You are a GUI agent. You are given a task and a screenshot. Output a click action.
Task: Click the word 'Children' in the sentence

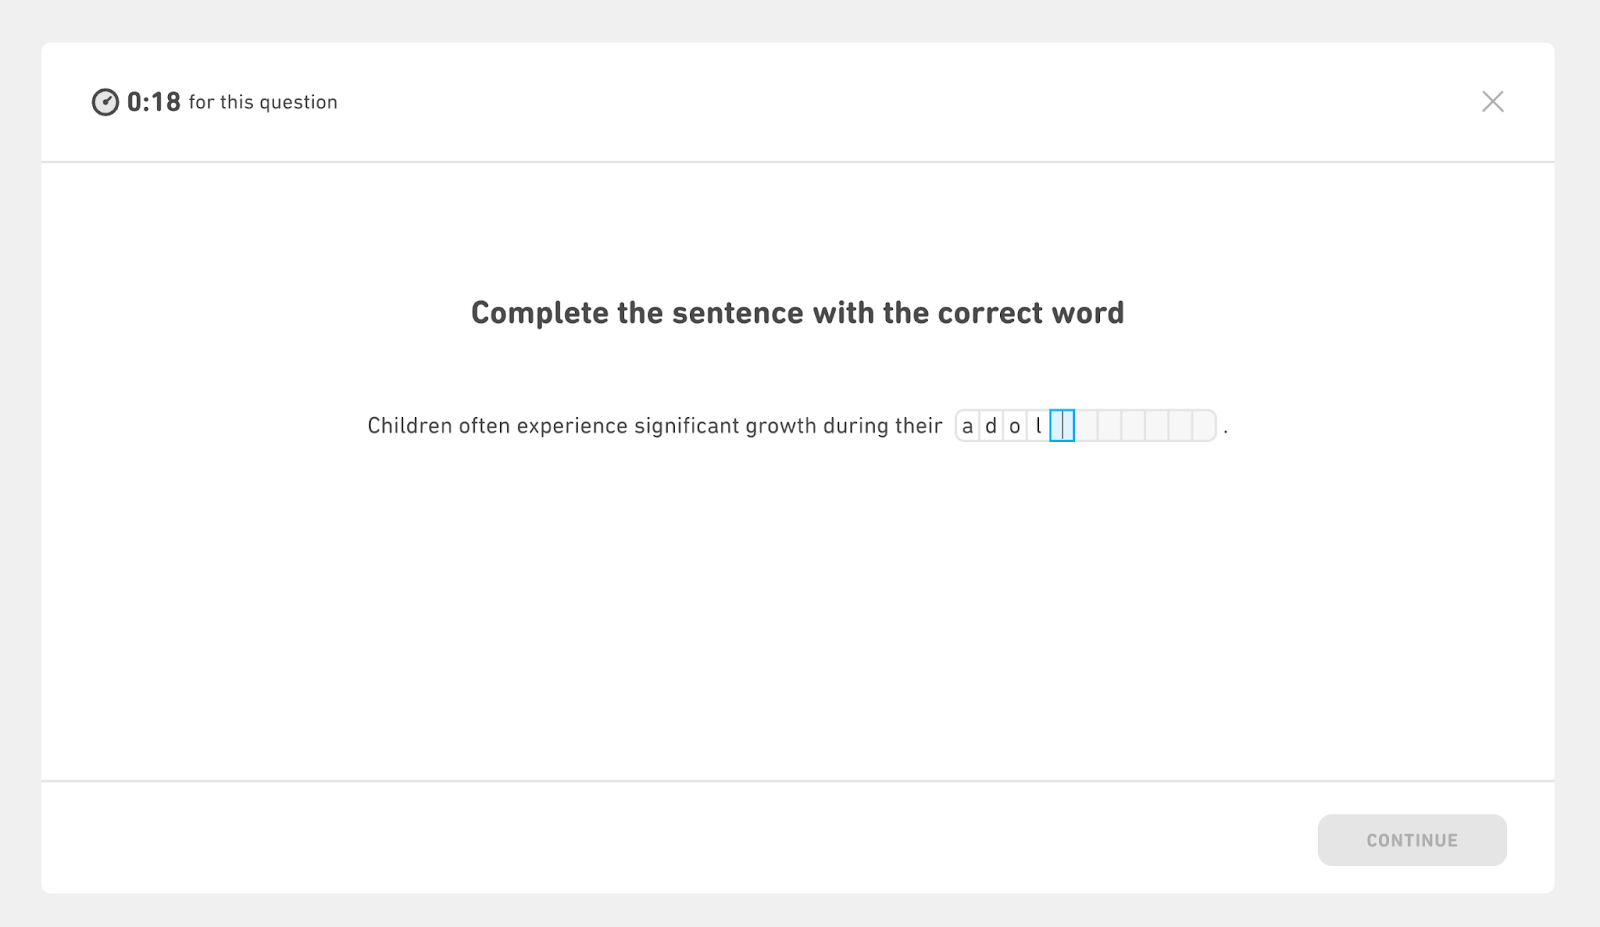(x=410, y=426)
